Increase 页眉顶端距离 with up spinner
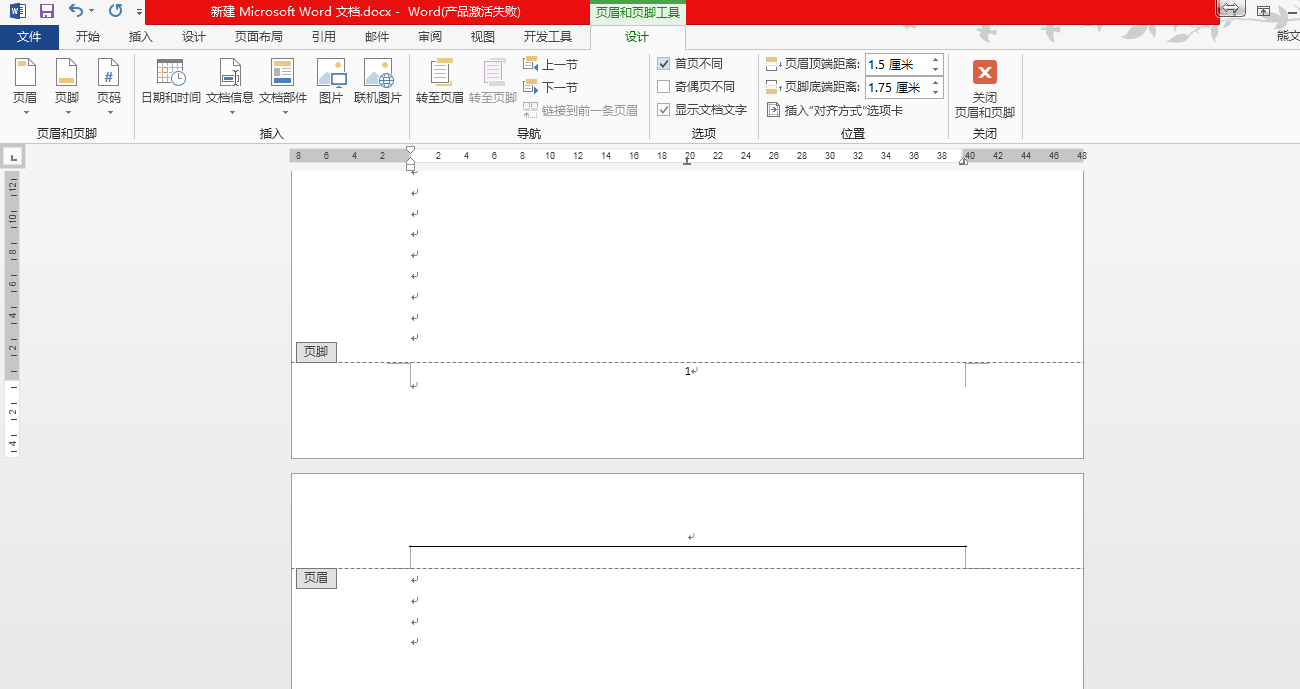 pyautogui.click(x=936, y=59)
